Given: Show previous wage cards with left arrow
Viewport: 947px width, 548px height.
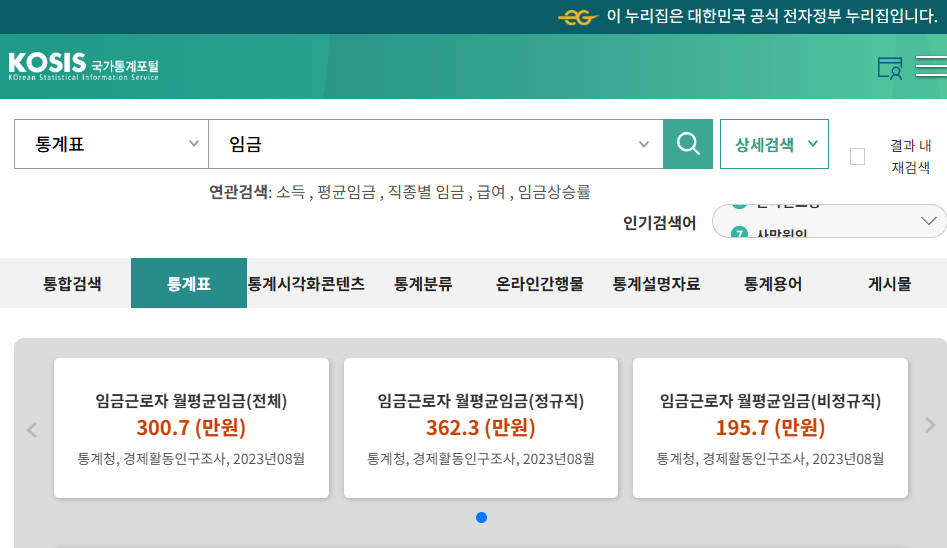Looking at the screenshot, I should [x=32, y=430].
